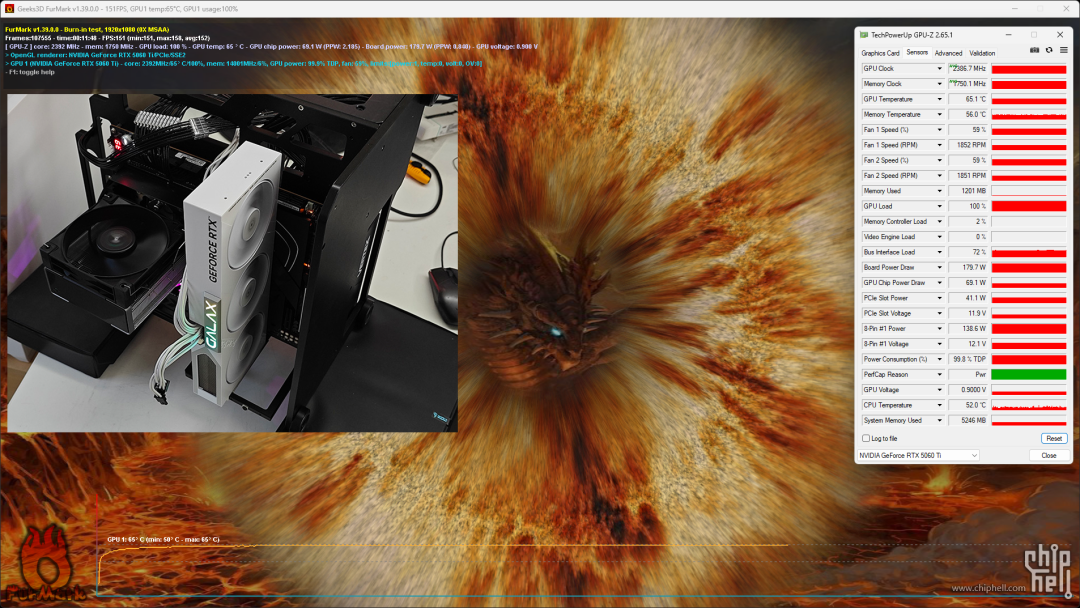
Task: Click the green PerfCap Reason bar
Action: [1029, 375]
